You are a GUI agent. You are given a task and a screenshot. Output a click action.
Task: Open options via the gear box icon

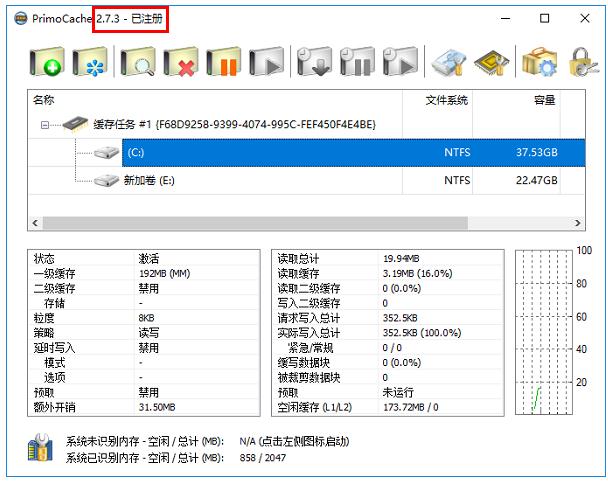click(539, 63)
